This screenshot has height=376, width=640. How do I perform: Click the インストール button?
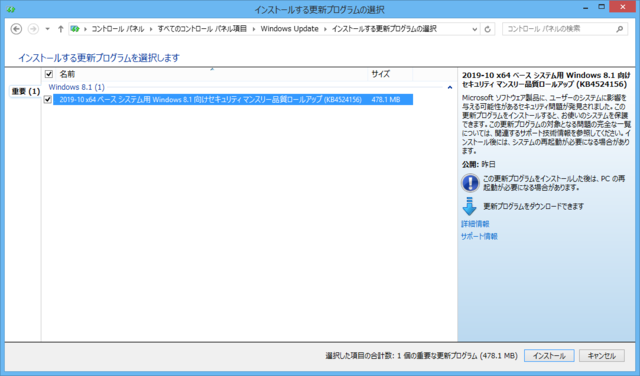coord(549,356)
